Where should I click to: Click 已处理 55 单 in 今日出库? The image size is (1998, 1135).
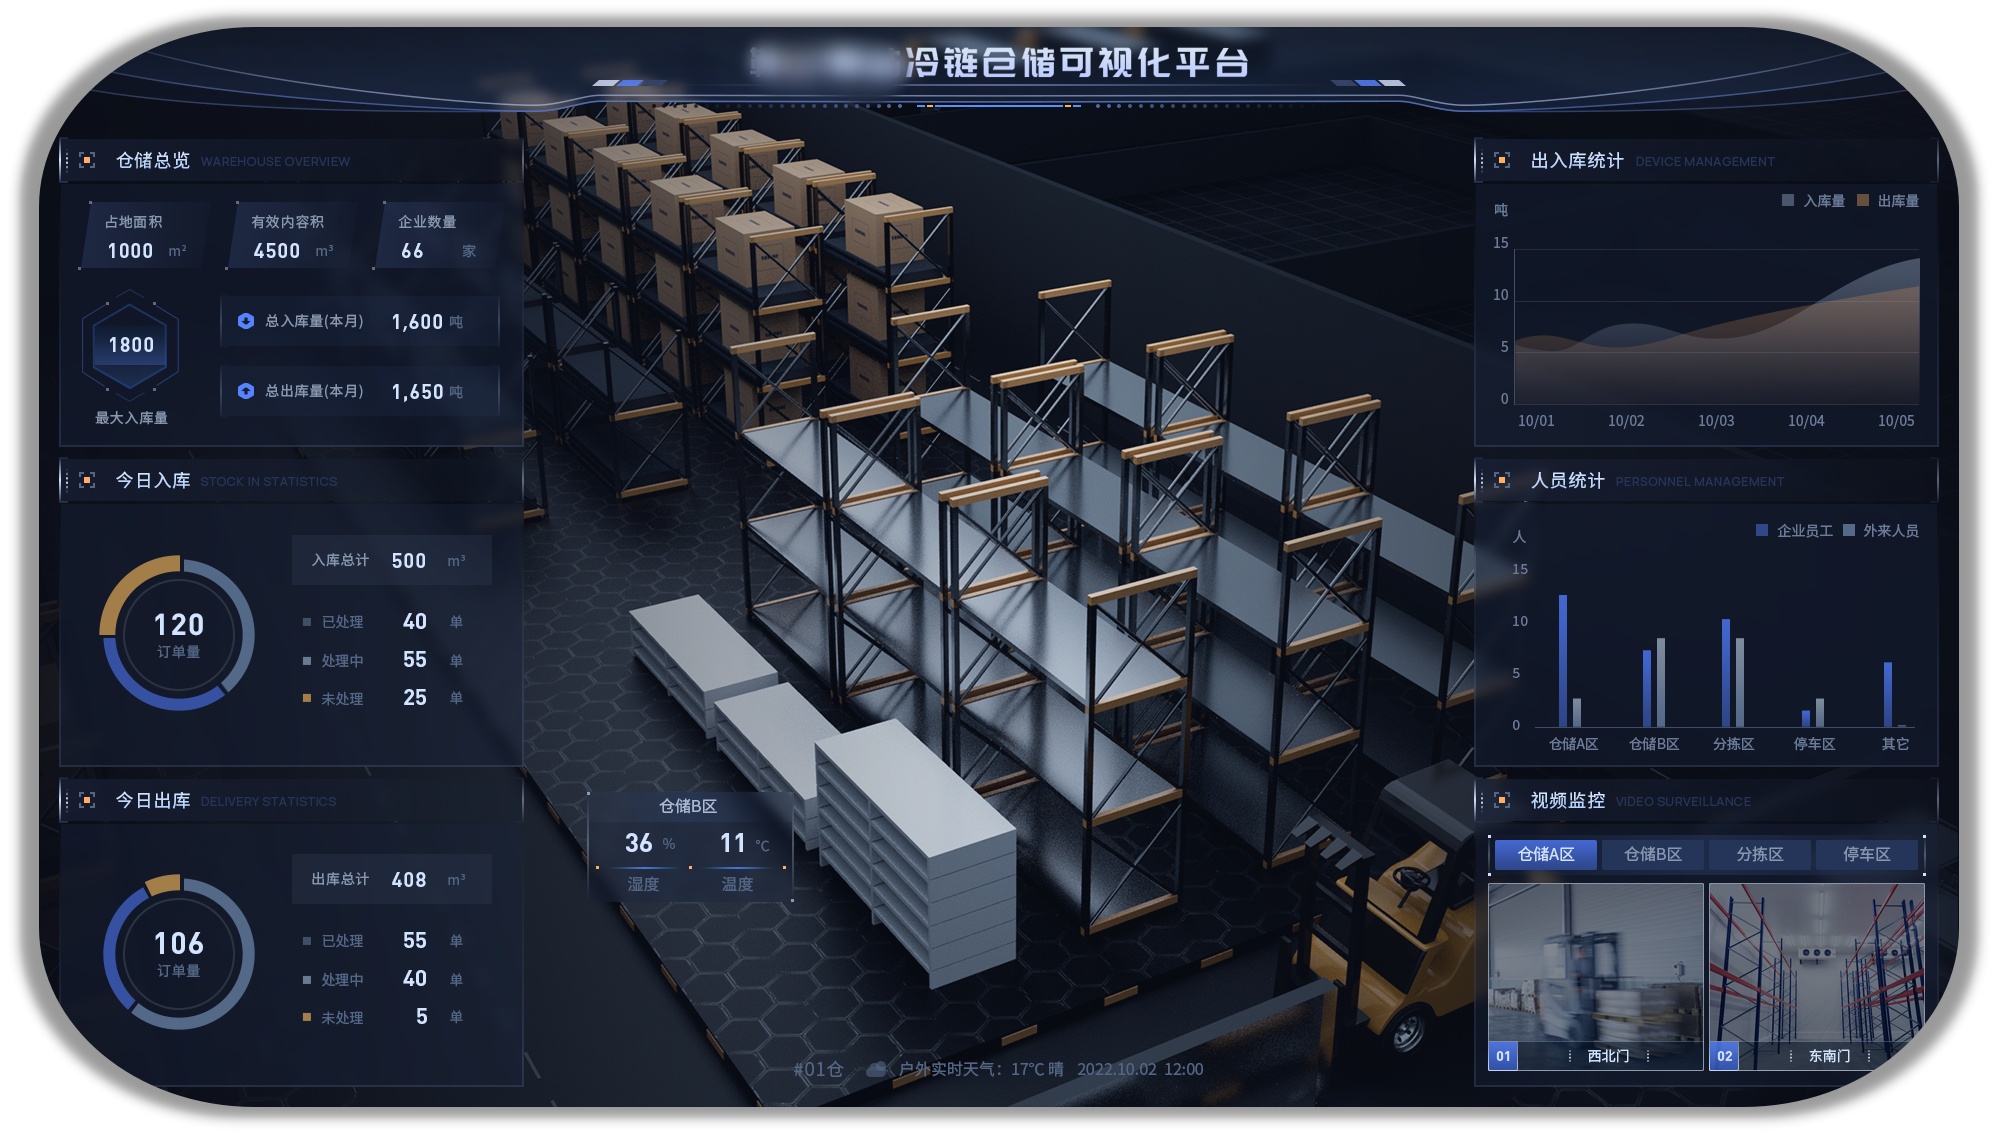pos(383,941)
